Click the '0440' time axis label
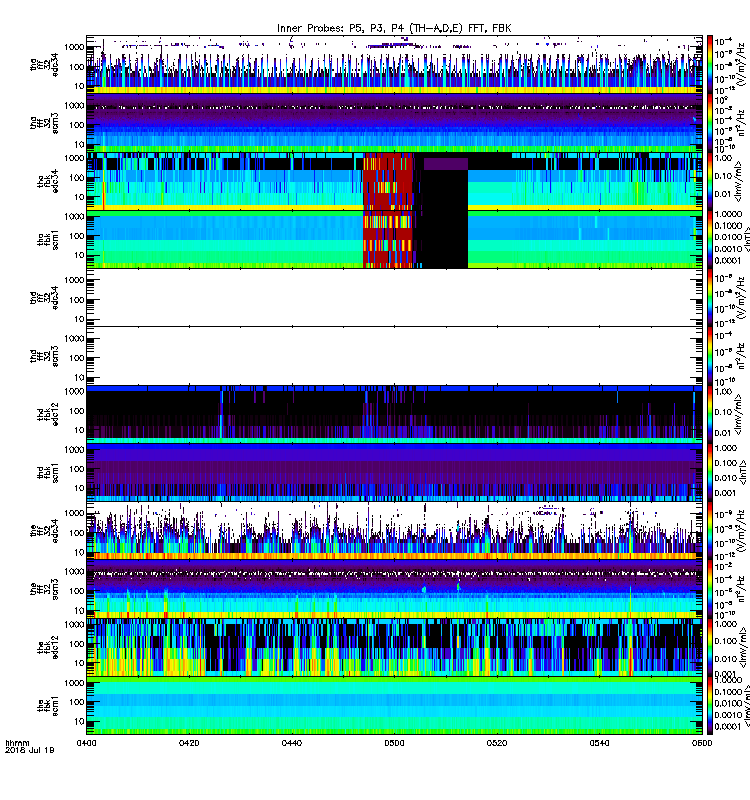The width and height of the screenshot is (750, 800). coord(291,743)
